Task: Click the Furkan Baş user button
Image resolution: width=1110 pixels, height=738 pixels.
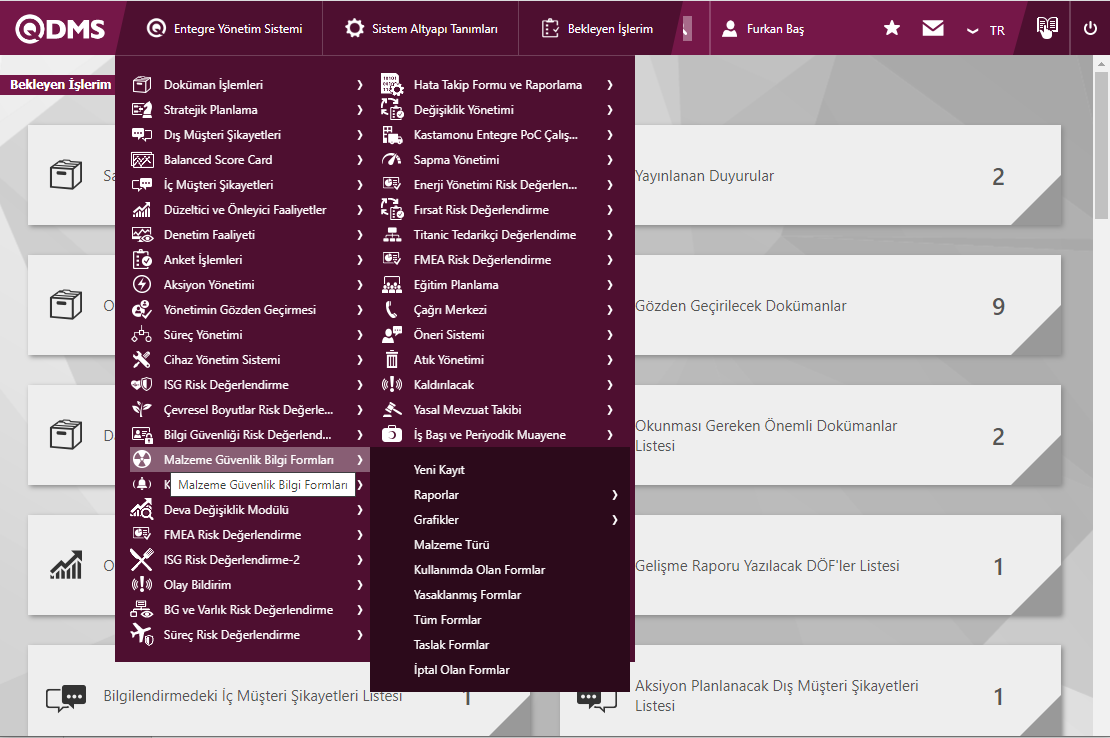Action: (764, 29)
